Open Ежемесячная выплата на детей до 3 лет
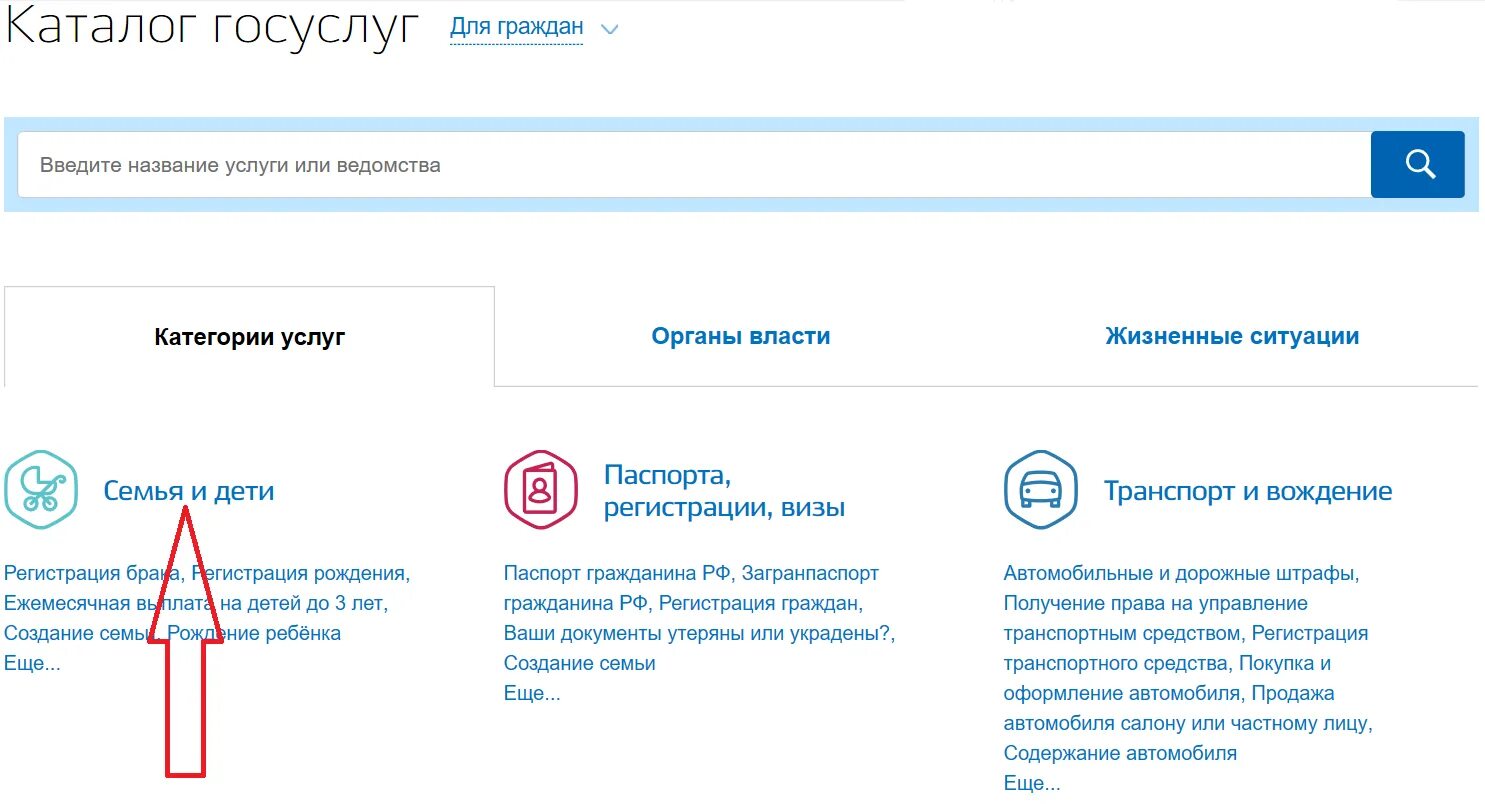 click(194, 604)
